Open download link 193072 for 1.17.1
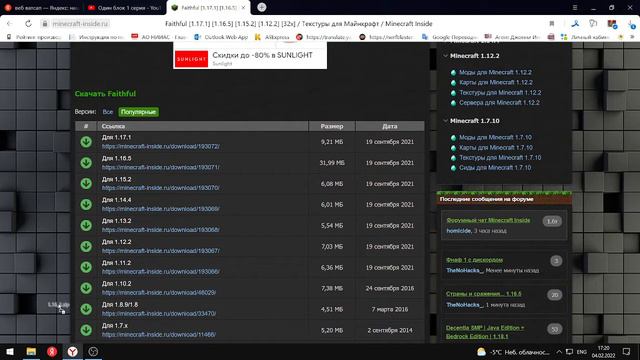640x360 pixels. [160, 146]
